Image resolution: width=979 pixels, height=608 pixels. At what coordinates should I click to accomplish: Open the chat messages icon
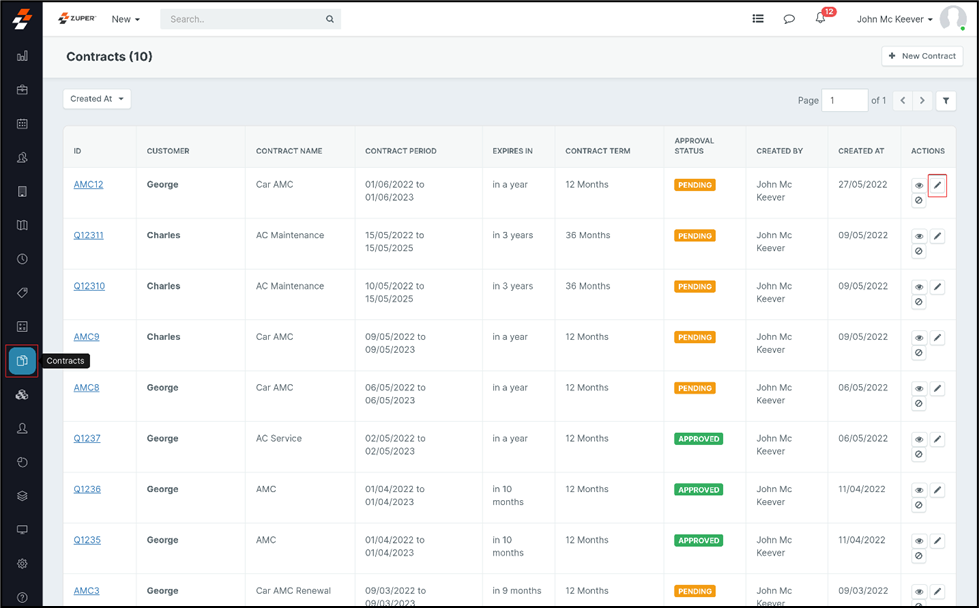pos(789,19)
